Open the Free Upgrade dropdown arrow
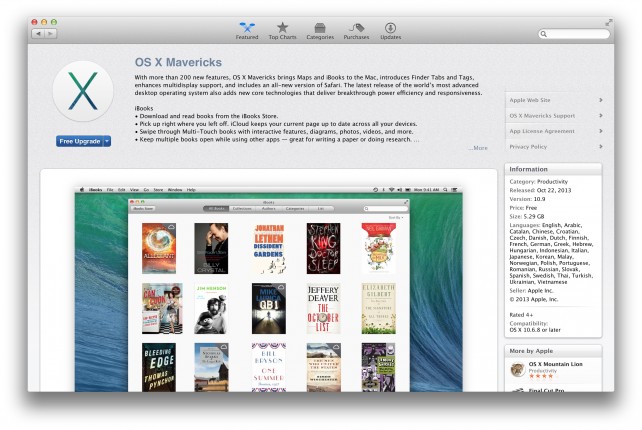 107,141
